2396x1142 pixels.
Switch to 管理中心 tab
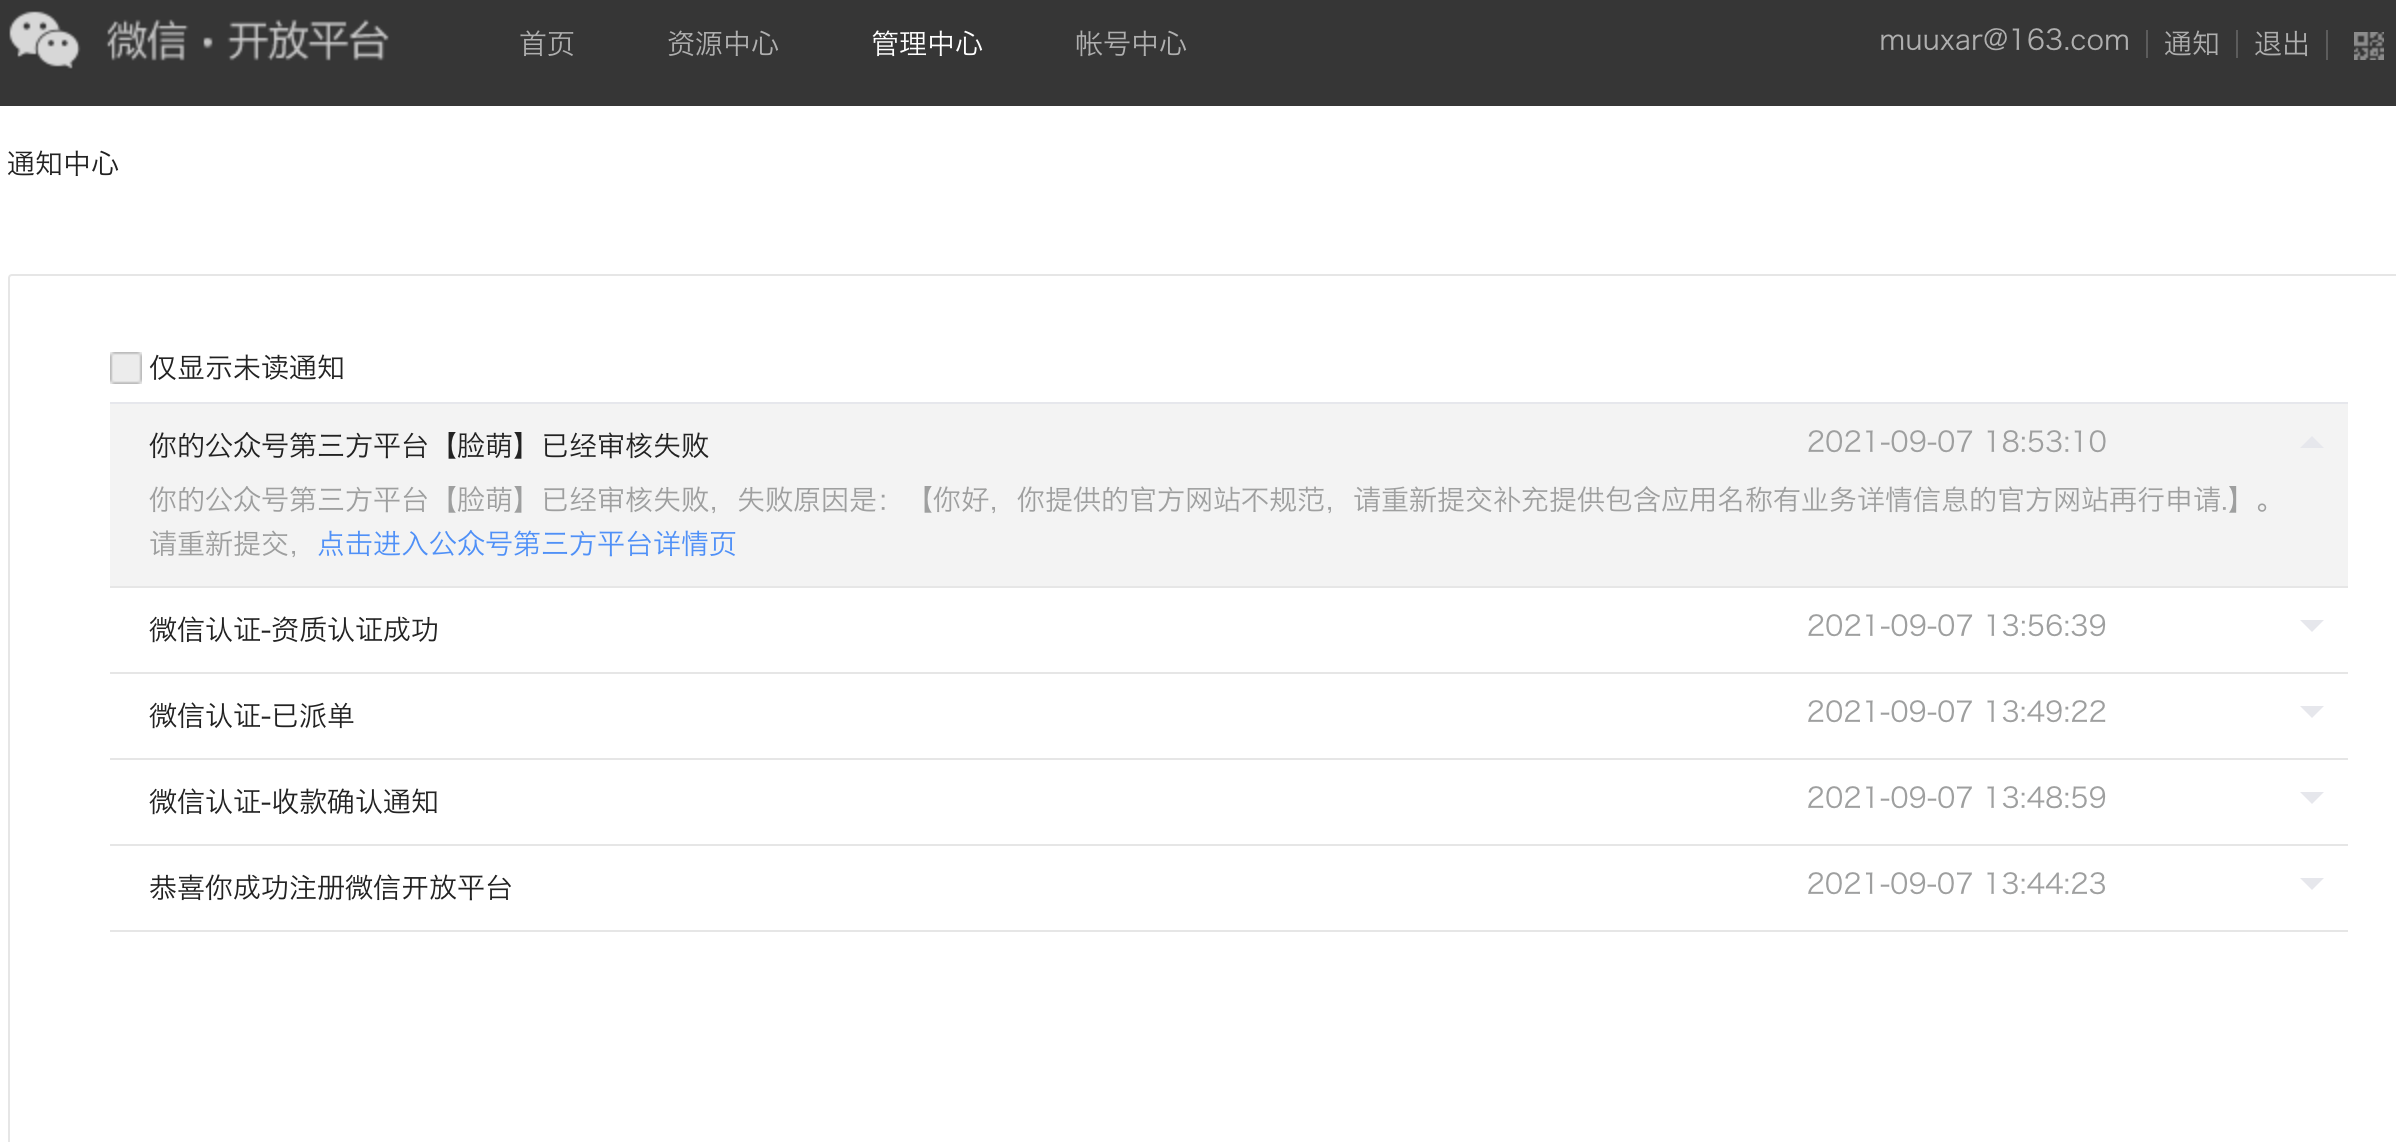(x=927, y=44)
